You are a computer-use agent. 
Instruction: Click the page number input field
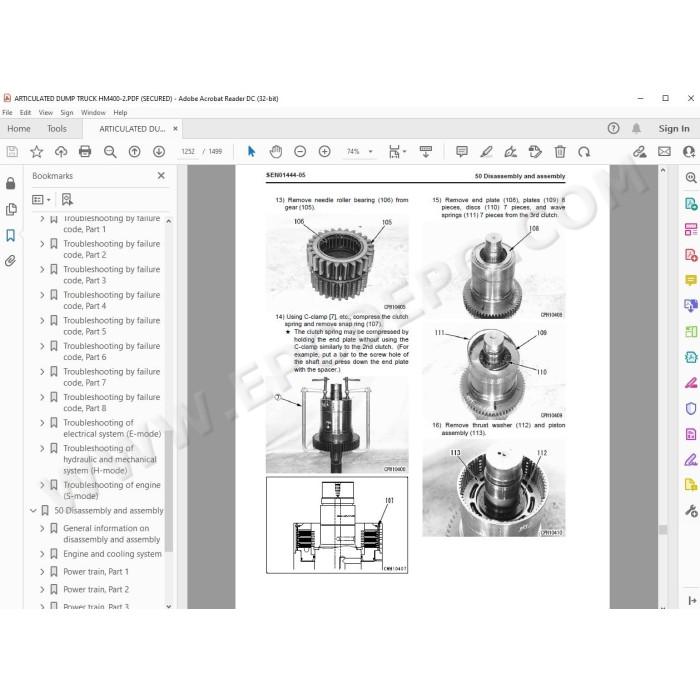(x=188, y=152)
